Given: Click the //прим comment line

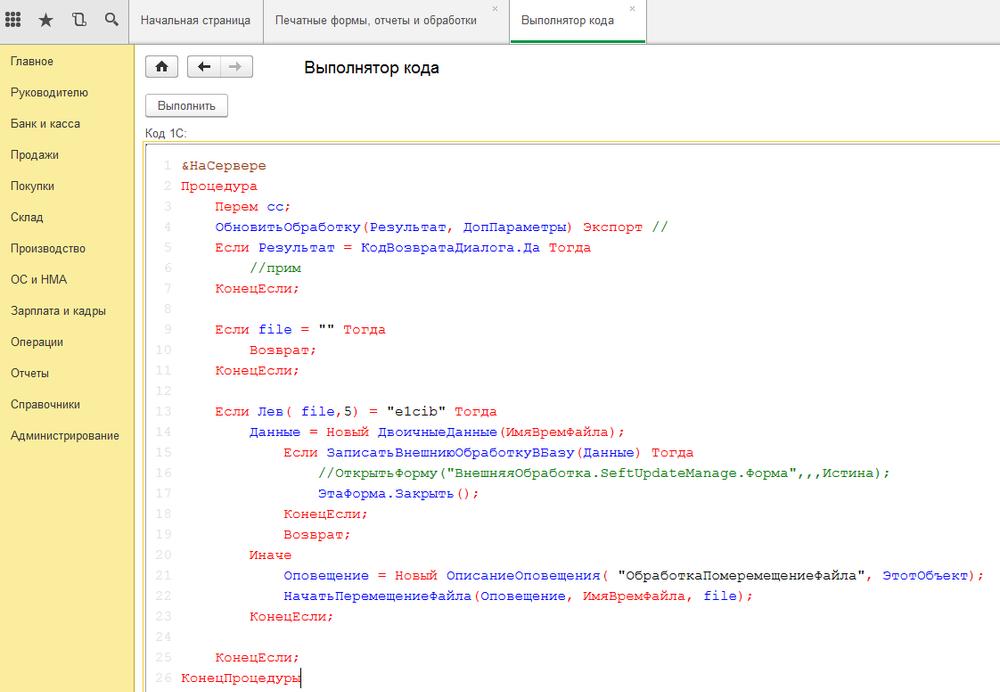Looking at the screenshot, I should tap(275, 268).
